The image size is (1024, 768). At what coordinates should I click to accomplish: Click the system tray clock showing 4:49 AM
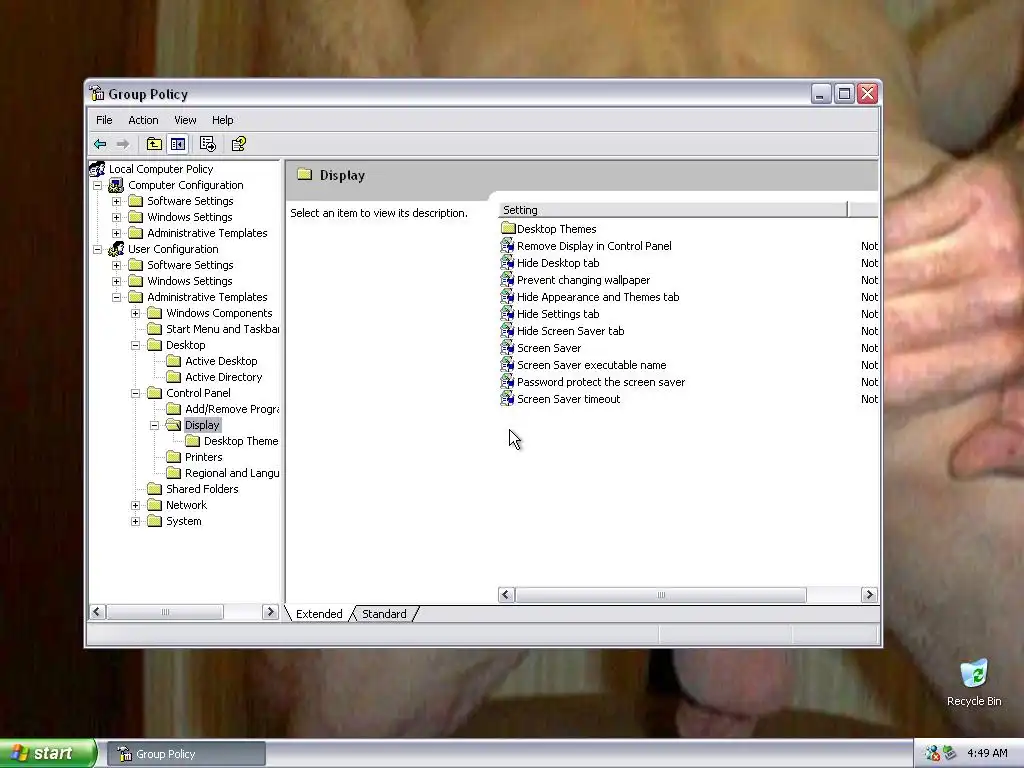tap(987, 753)
